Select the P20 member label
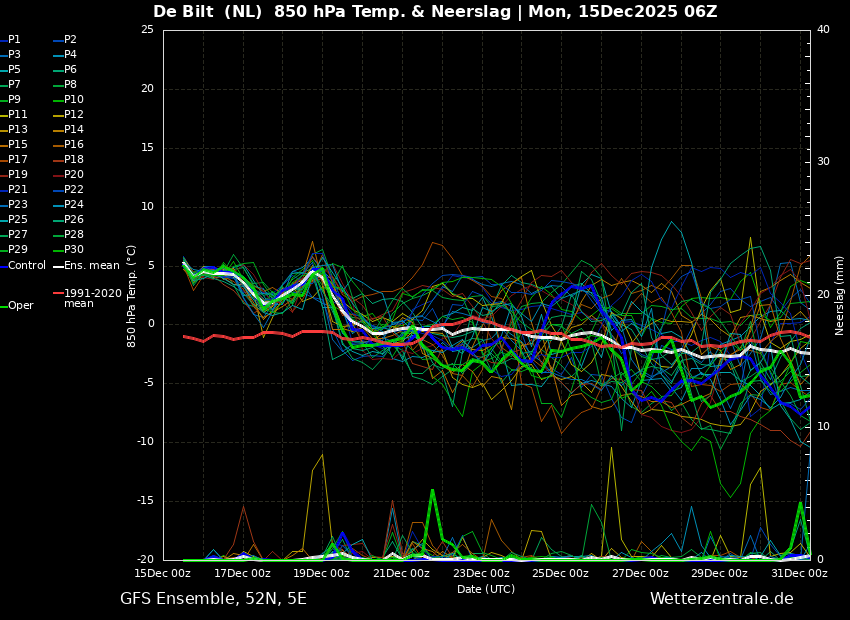 point(74,175)
